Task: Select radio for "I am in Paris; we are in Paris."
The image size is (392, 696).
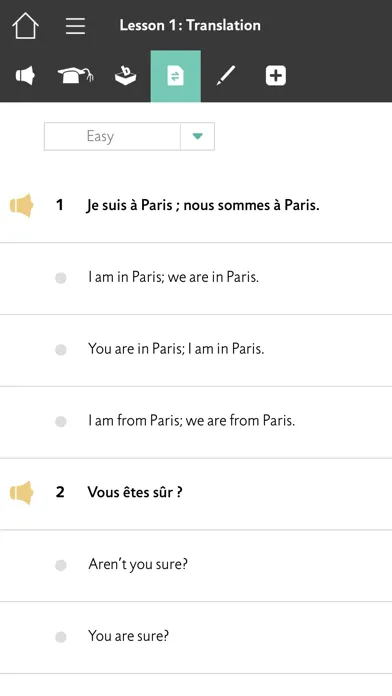Action: click(x=61, y=278)
